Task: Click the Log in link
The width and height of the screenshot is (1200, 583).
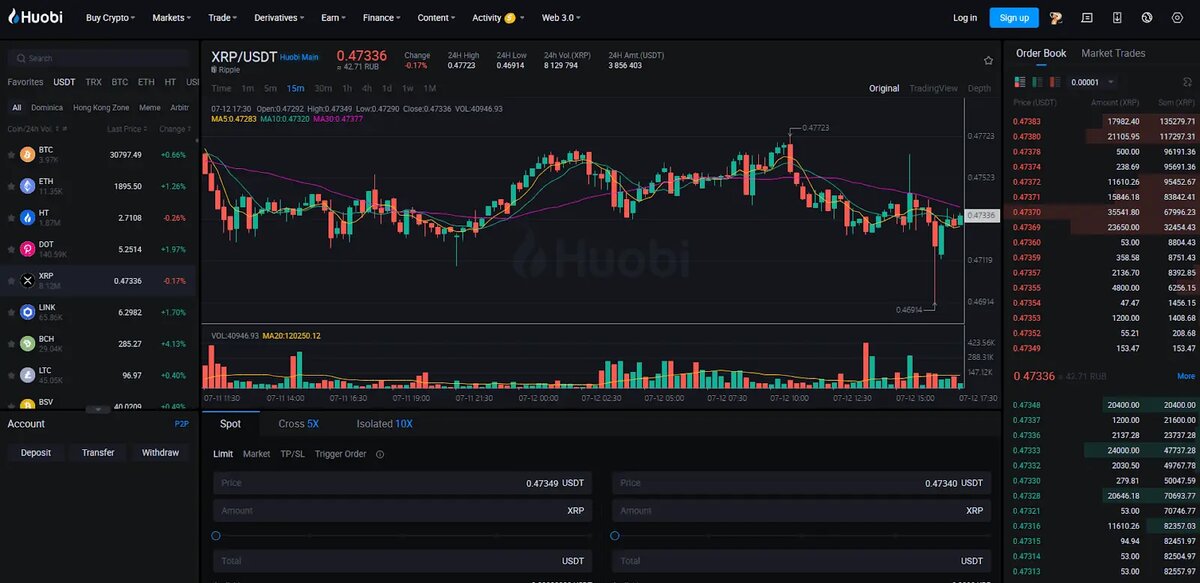Action: [965, 17]
